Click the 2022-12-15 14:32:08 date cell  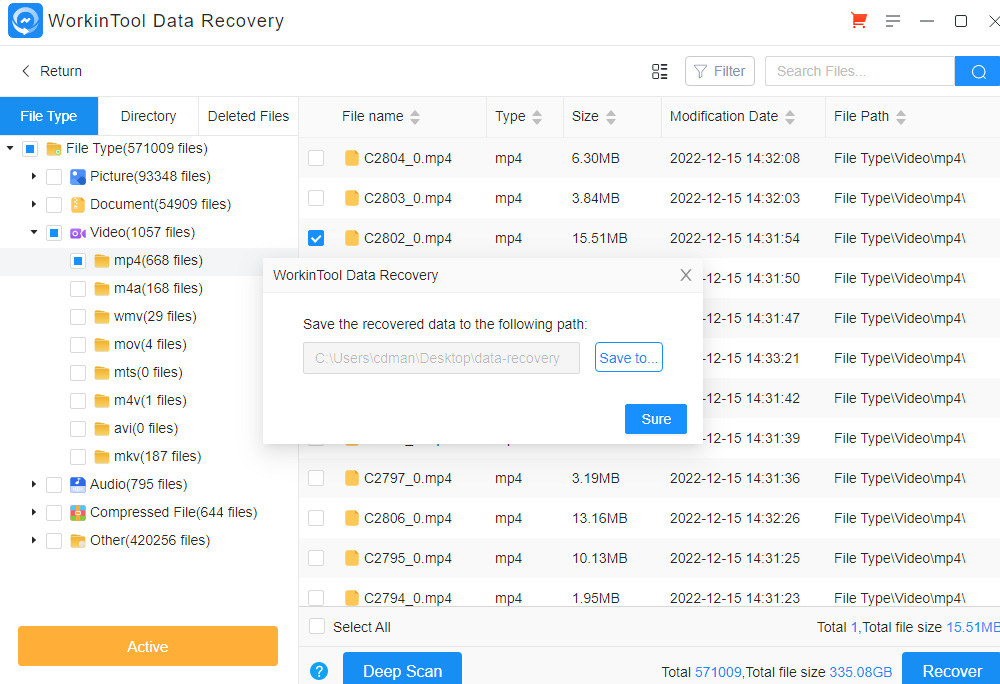[x=735, y=158]
